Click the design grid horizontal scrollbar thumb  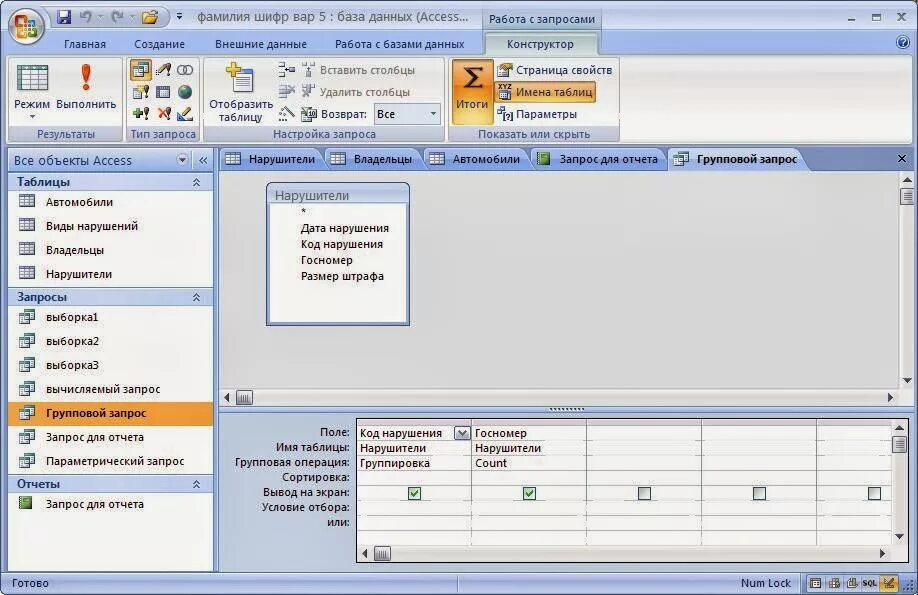point(382,553)
